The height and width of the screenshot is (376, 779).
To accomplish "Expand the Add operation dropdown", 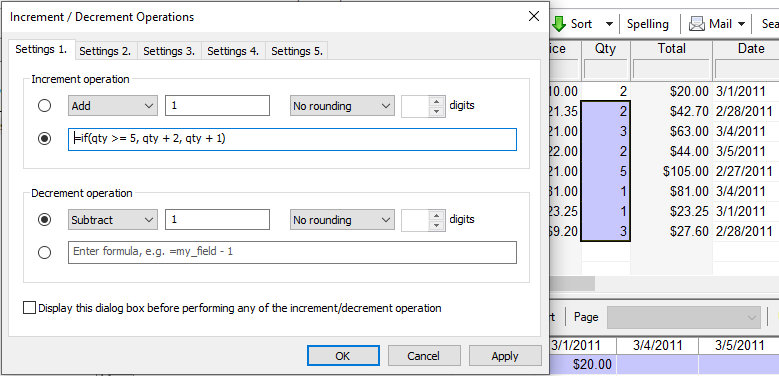I will pos(112,106).
